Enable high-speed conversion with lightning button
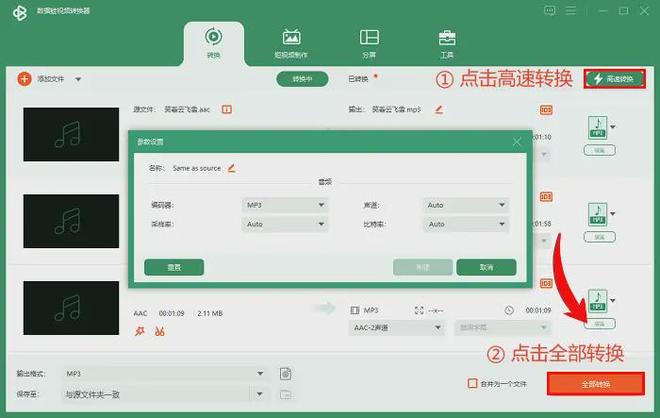 point(615,79)
